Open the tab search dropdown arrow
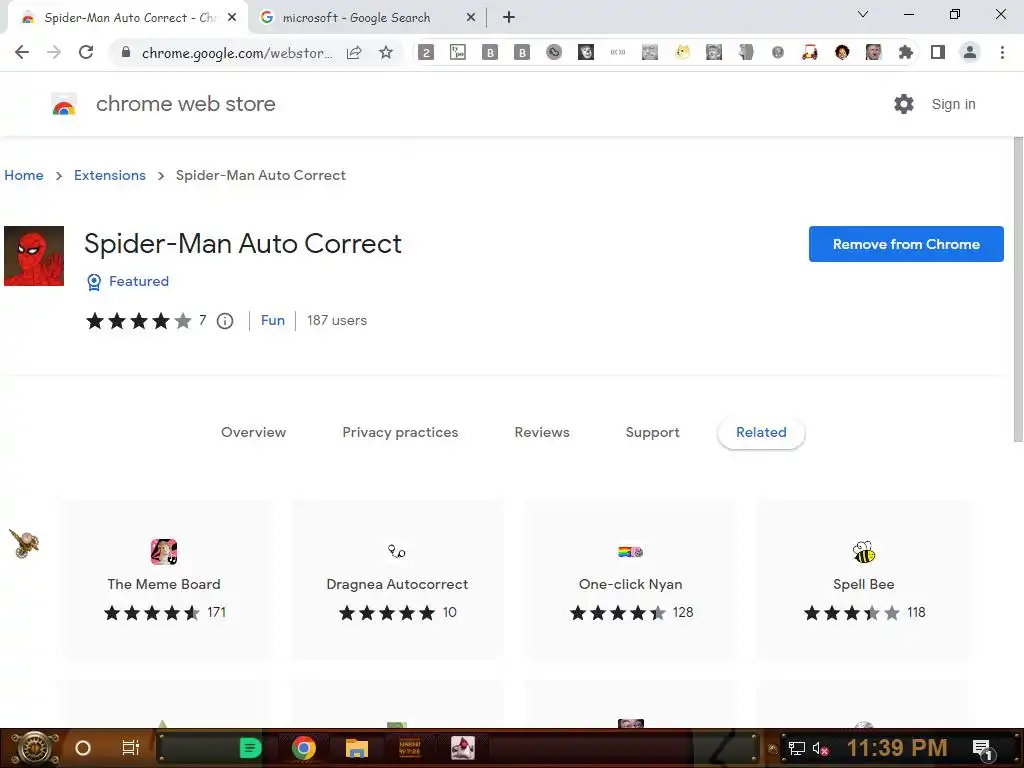 pos(863,14)
